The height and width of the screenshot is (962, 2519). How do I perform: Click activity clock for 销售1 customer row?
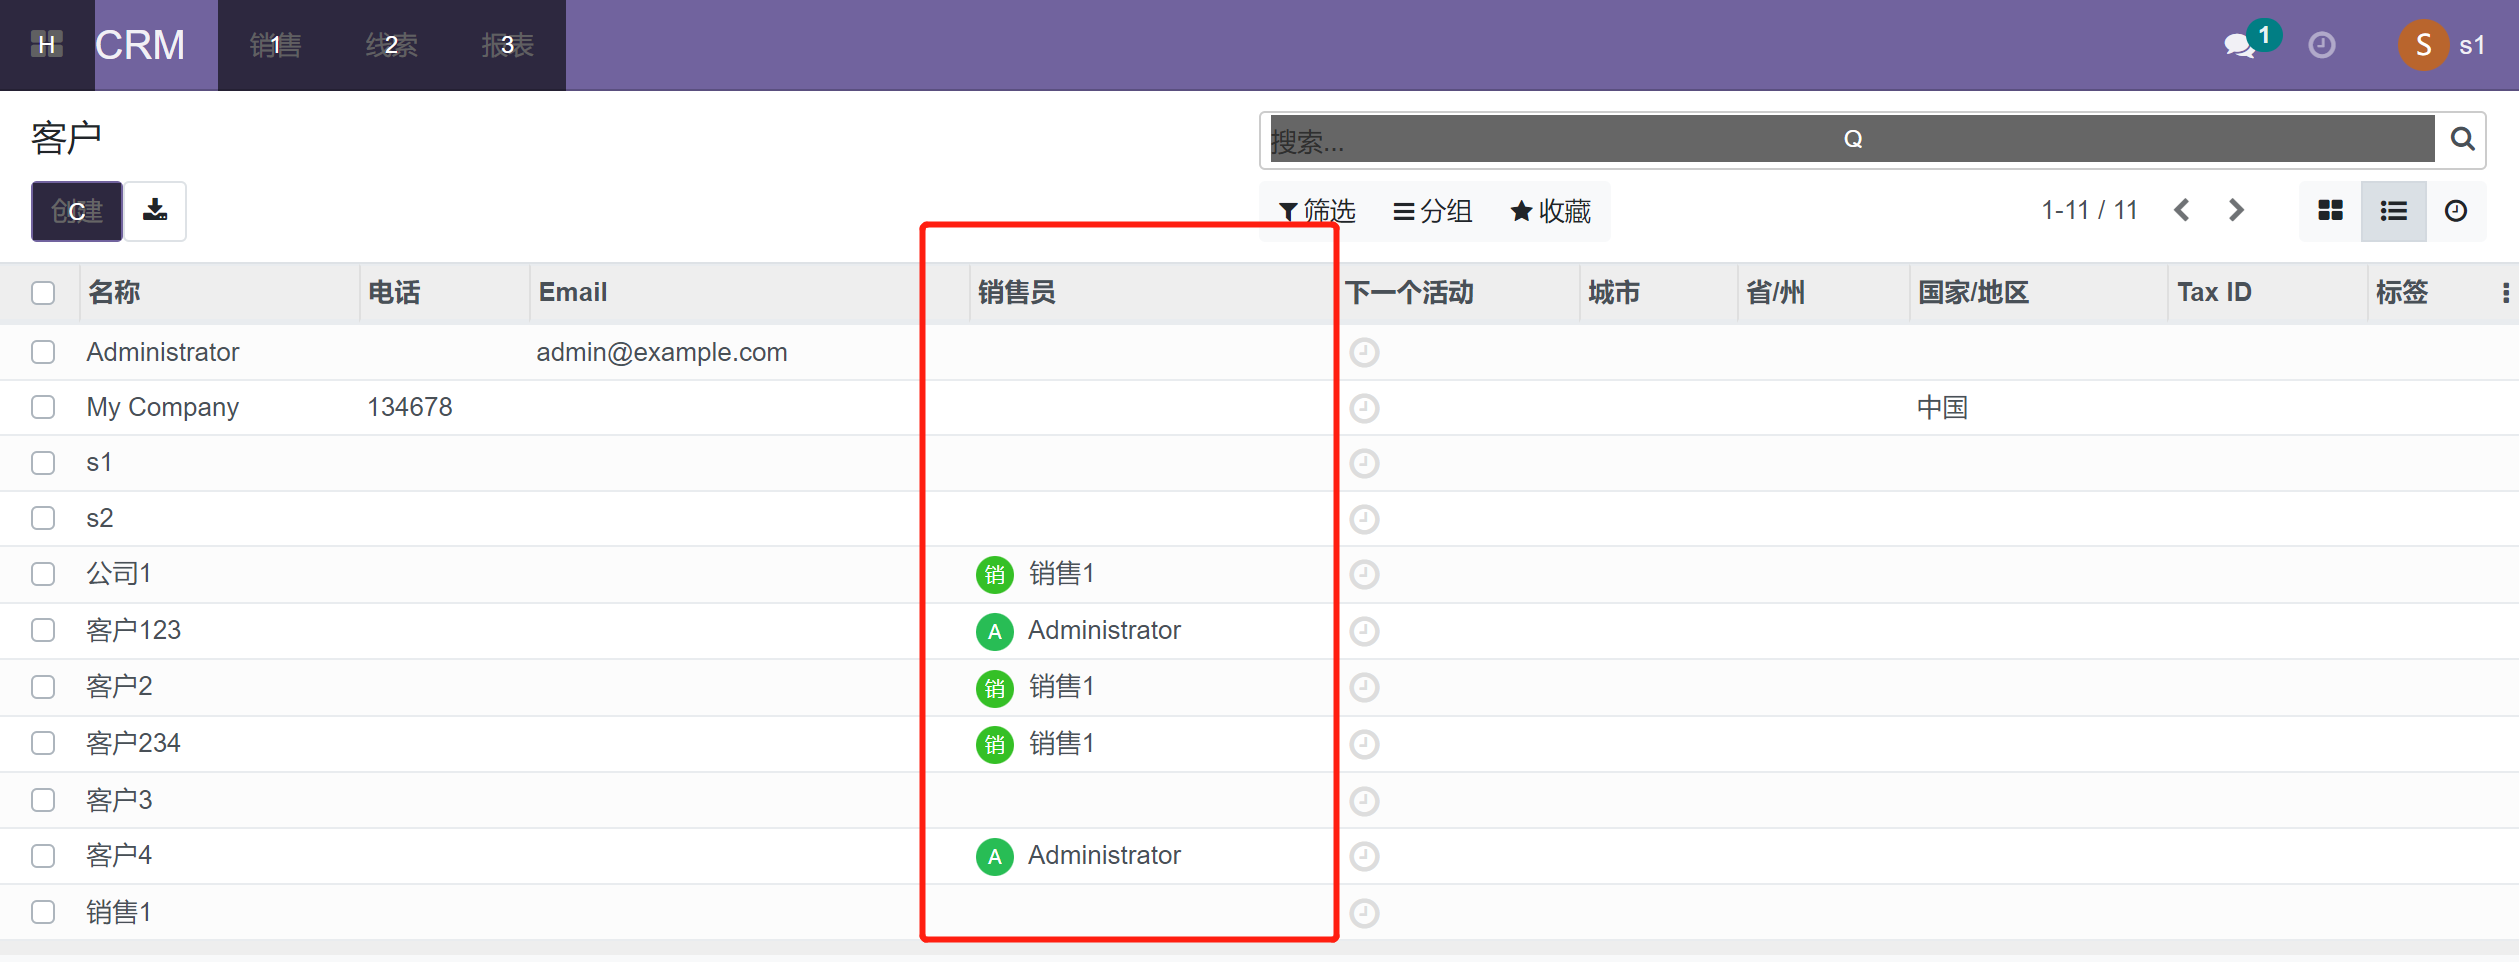tap(1364, 913)
